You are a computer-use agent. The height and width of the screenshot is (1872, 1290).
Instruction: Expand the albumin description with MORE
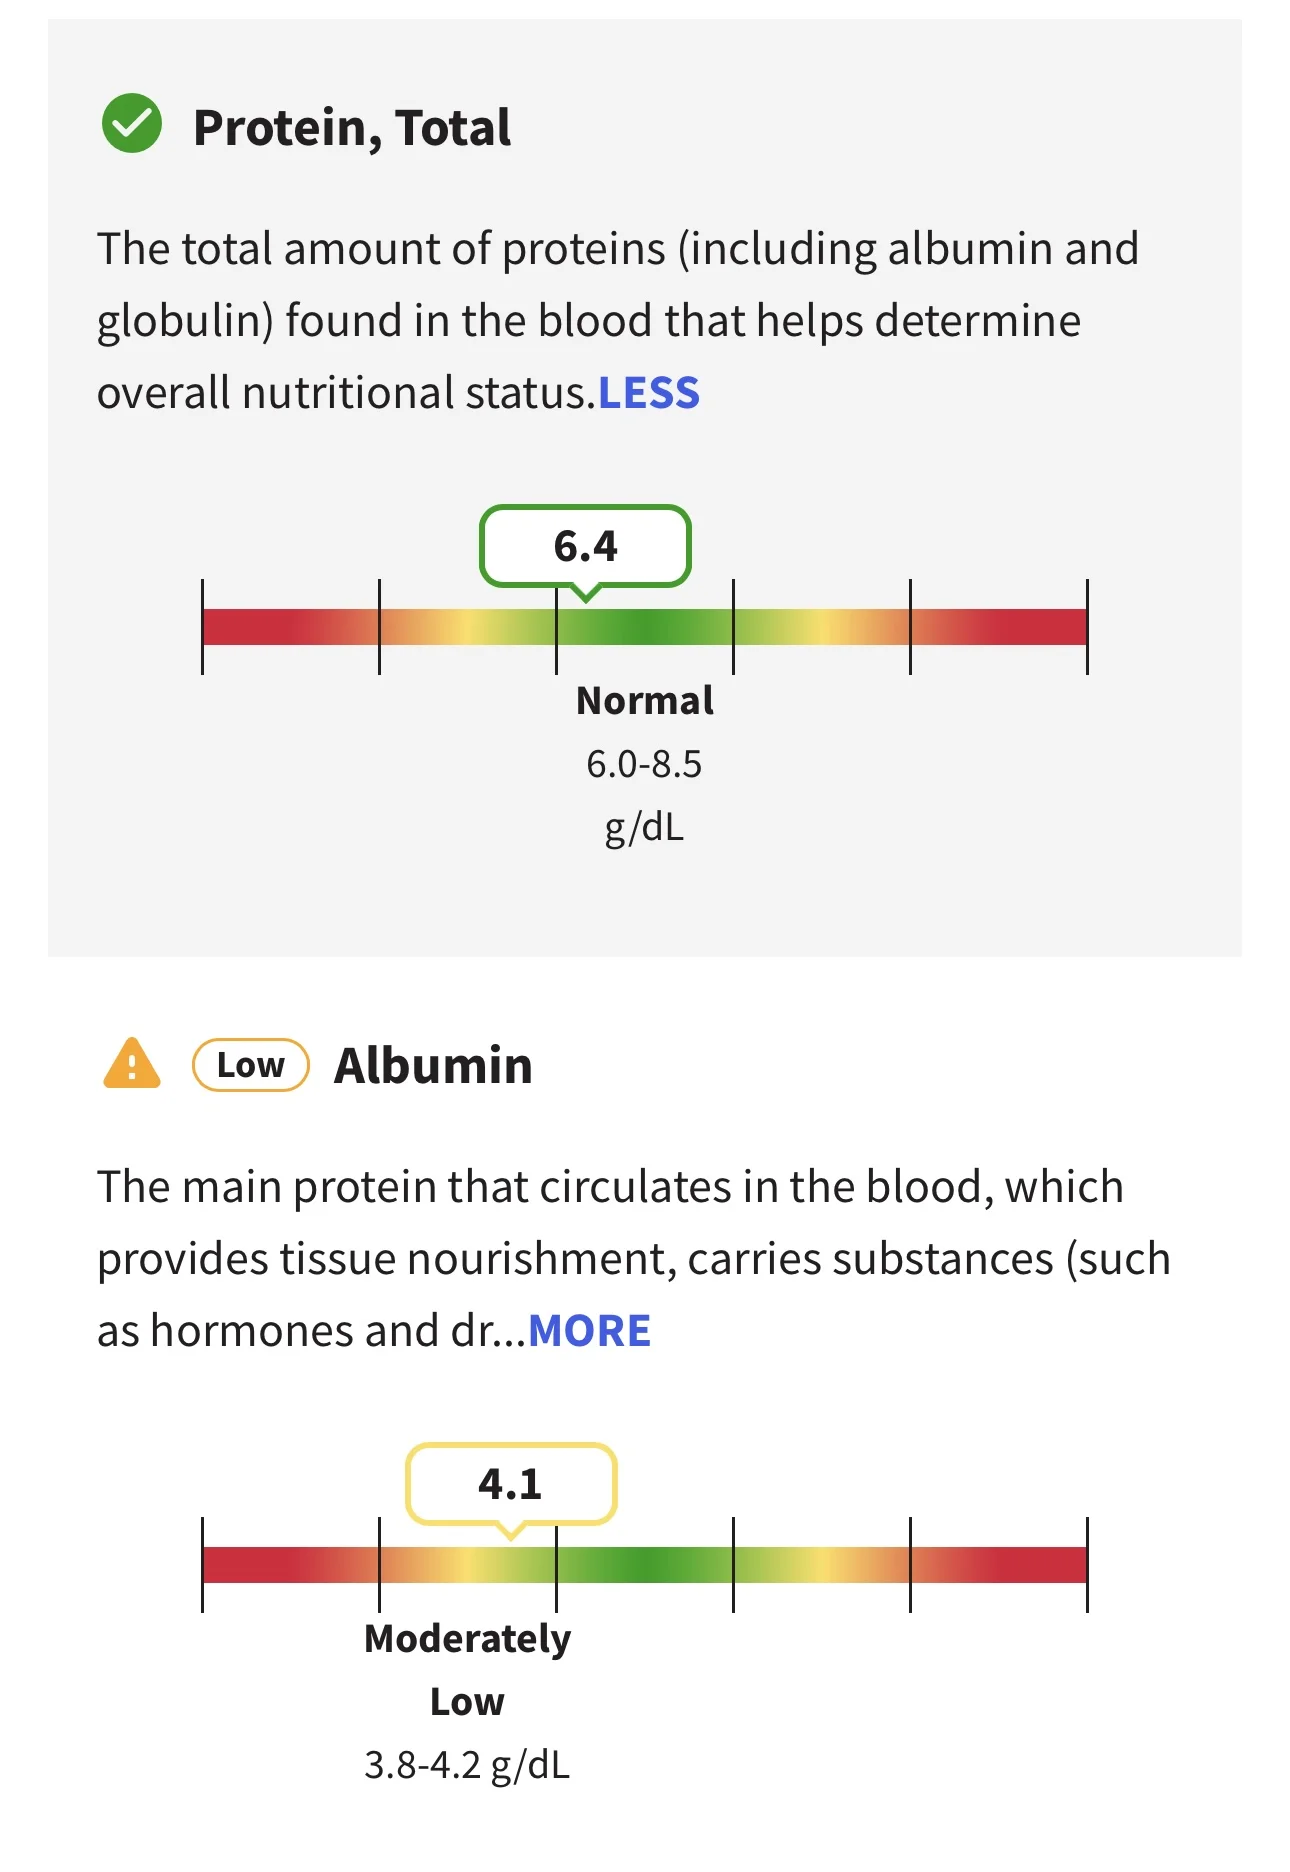590,1331
